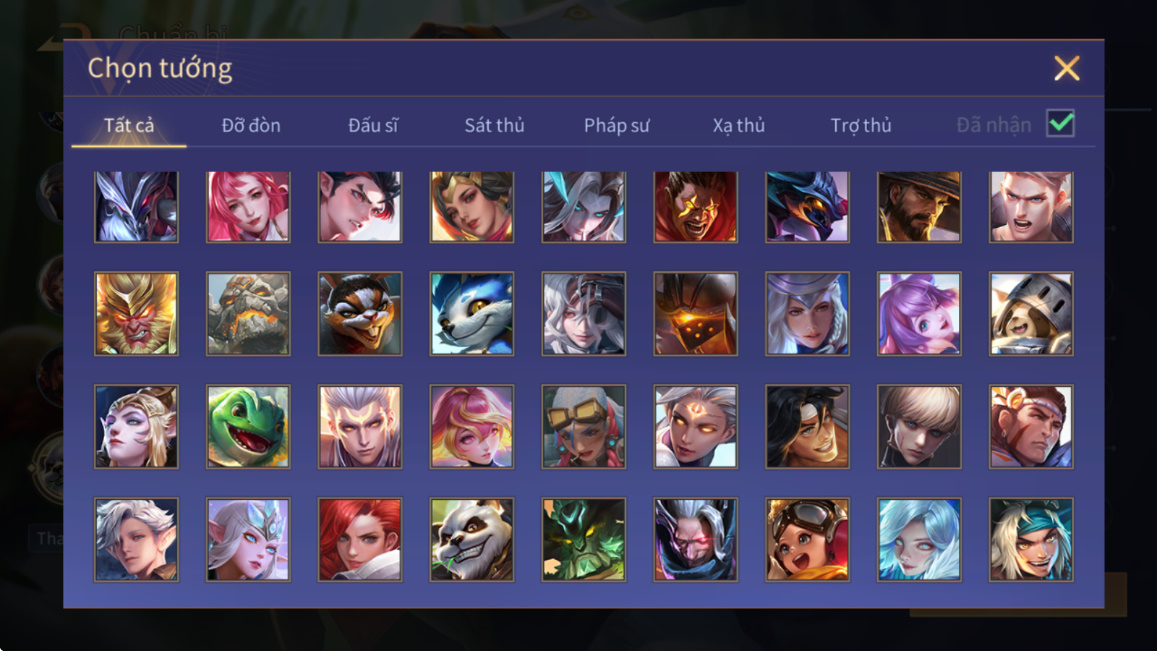Open the Pháp sư tab
This screenshot has height=651, width=1157.
pyautogui.click(x=617, y=125)
